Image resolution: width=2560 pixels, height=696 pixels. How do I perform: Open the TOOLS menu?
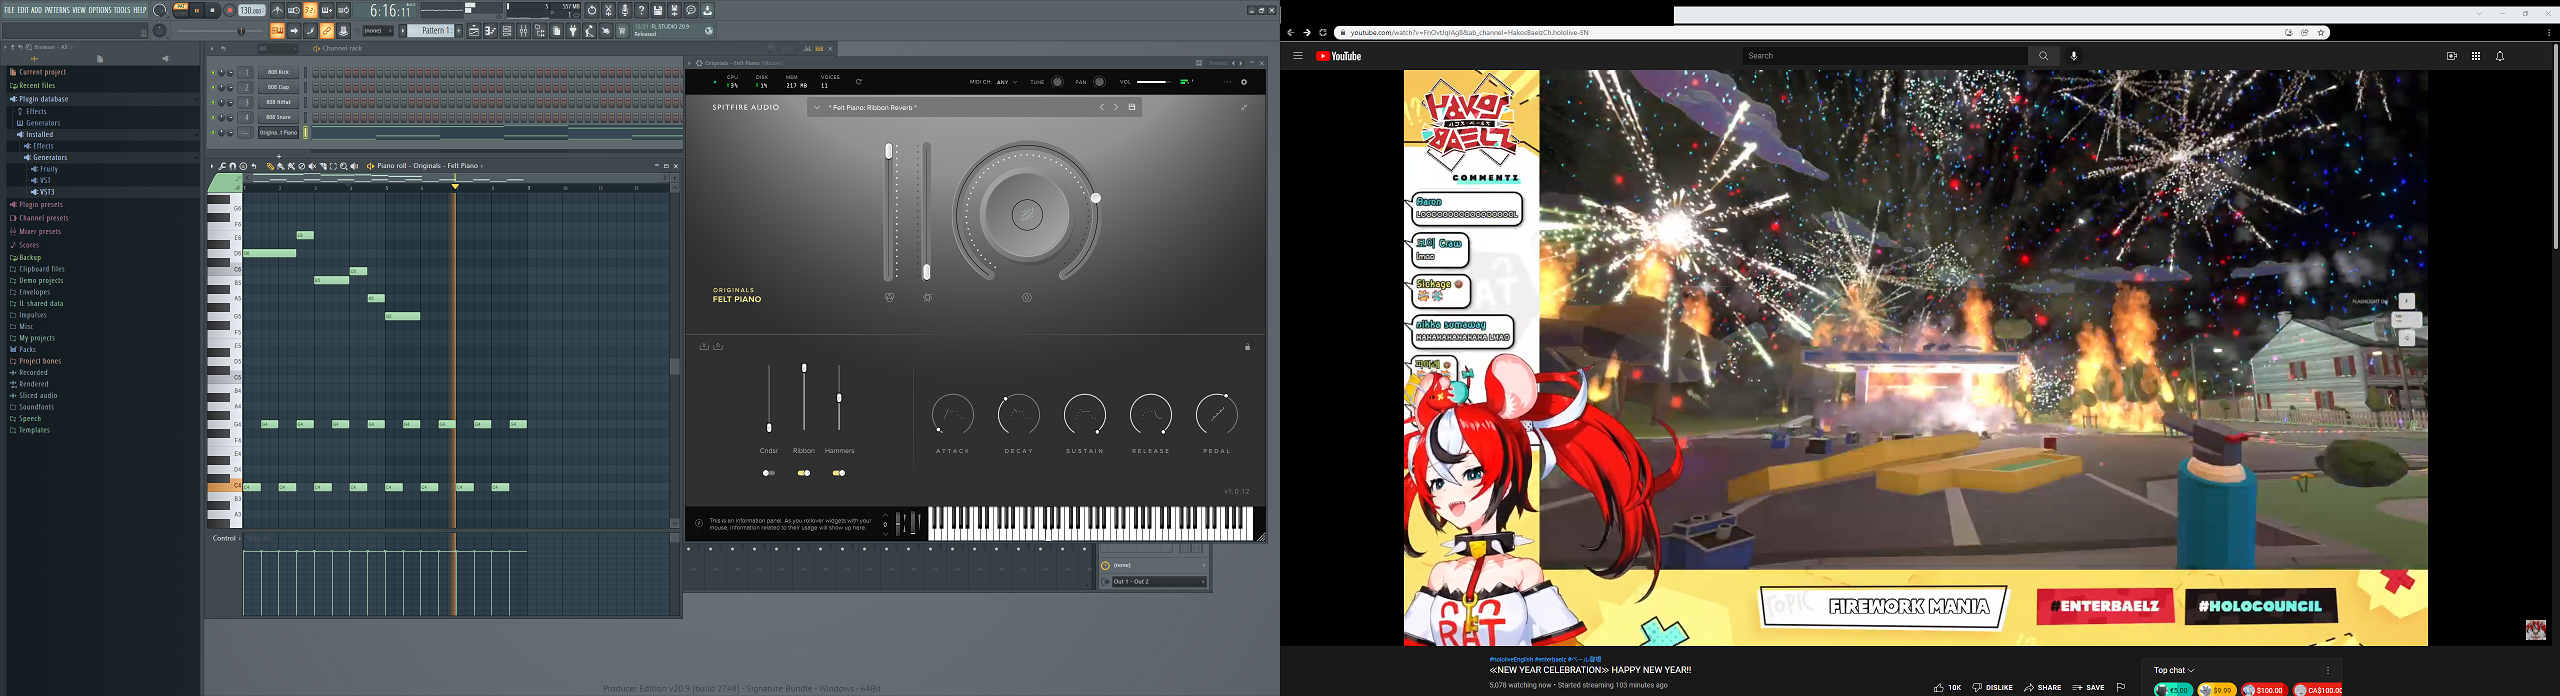(122, 10)
